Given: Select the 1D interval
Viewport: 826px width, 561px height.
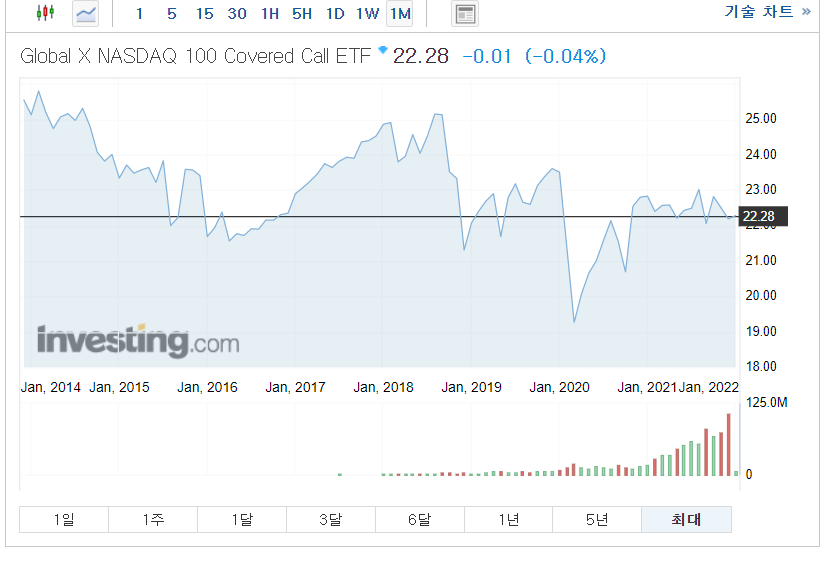Looking at the screenshot, I should click(335, 14).
